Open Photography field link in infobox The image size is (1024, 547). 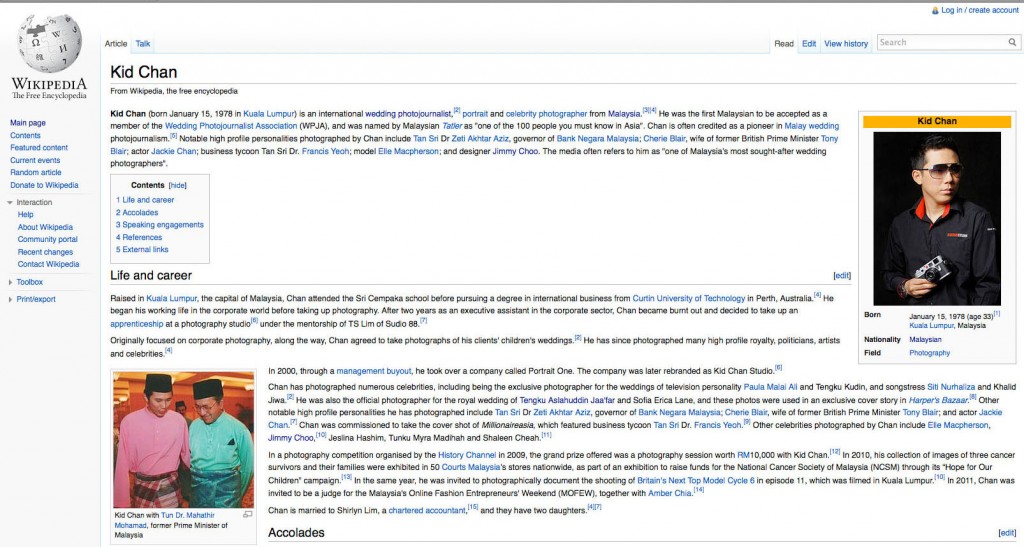[x=929, y=353]
